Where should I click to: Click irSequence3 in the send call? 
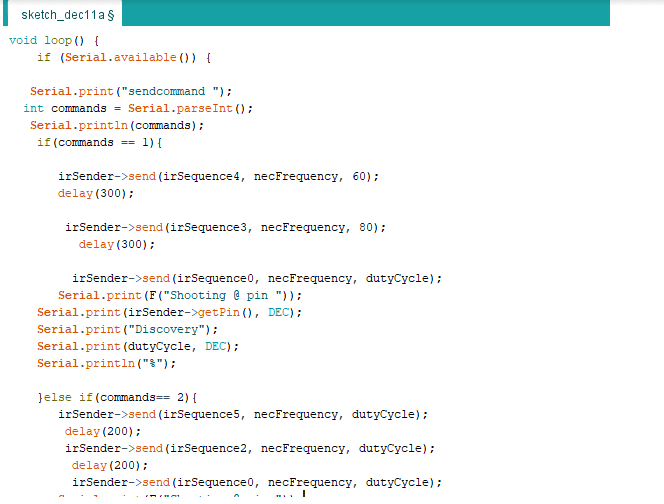[x=216, y=228]
